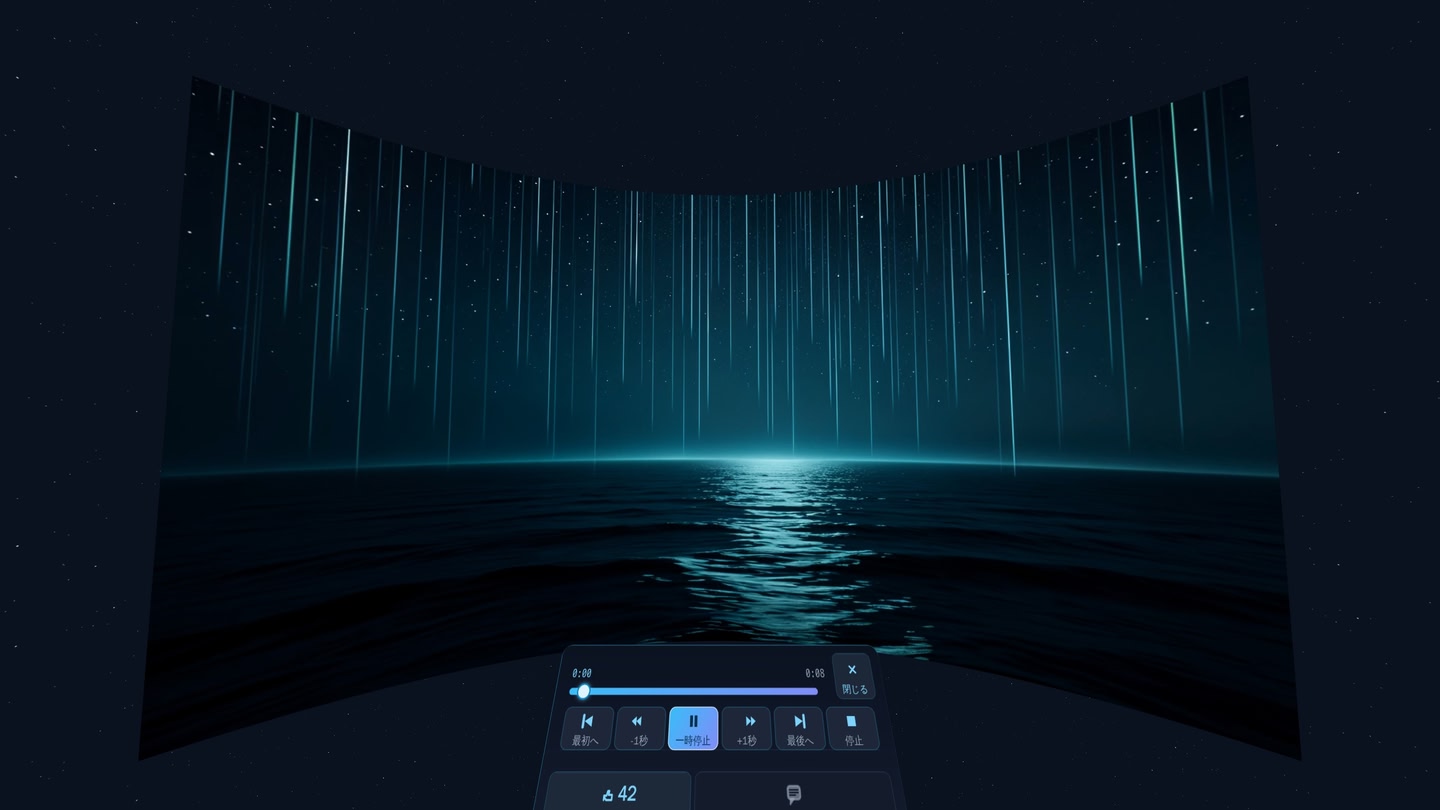The image size is (1440, 810).
Task: Close the player panel with 閉じる
Action: coord(854,676)
